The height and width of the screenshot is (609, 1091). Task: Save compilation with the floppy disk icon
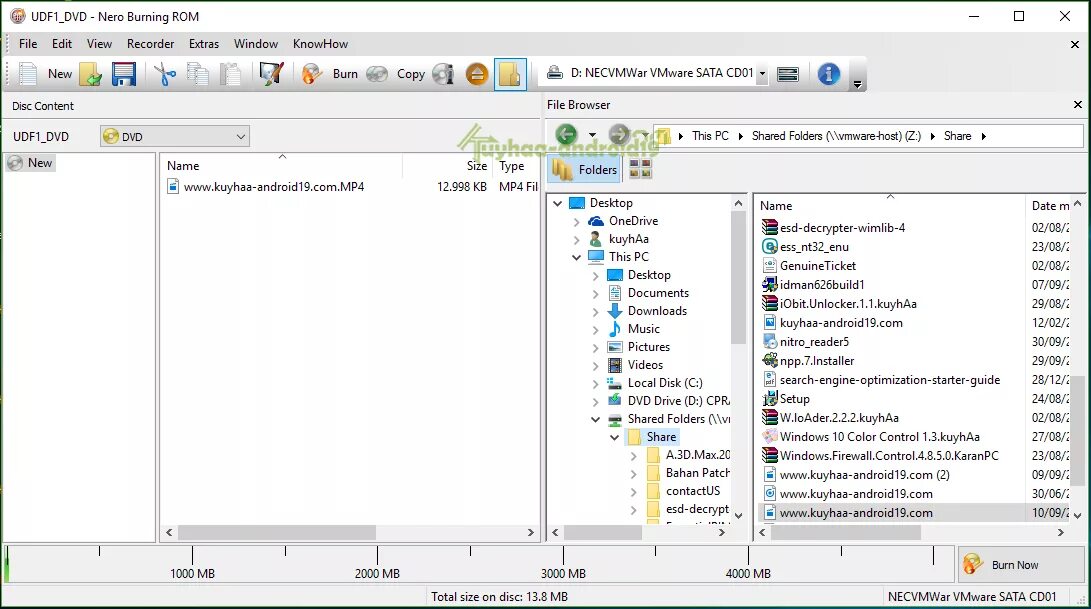[x=124, y=74]
